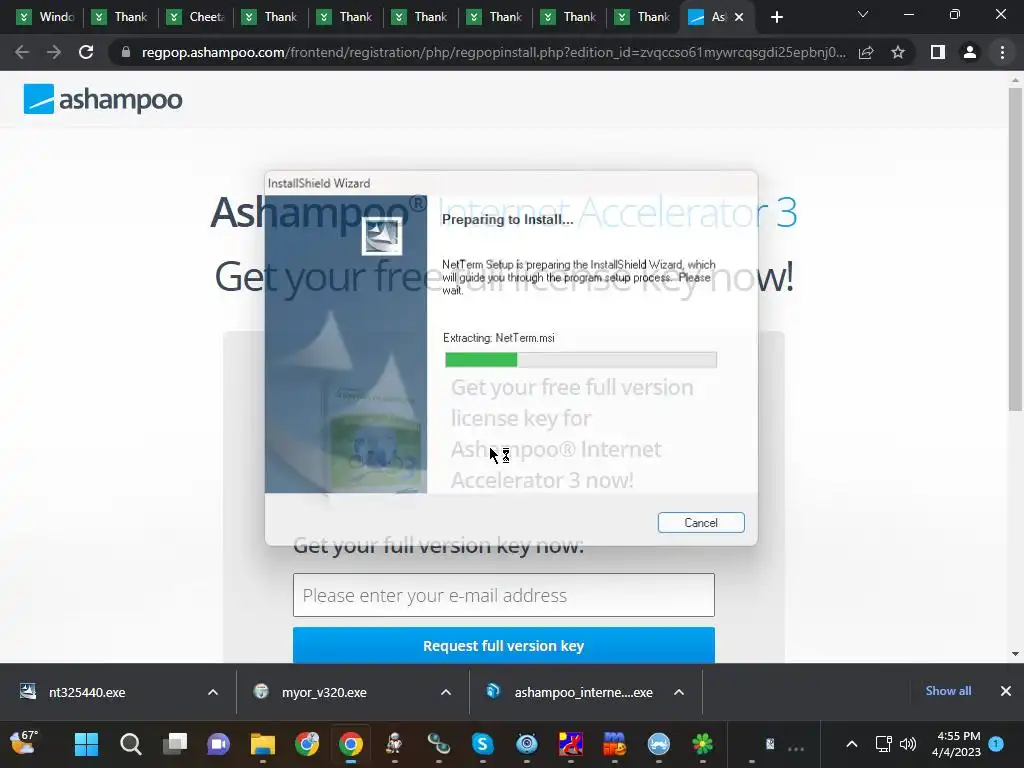Open the weather widget showing 67°

(24, 742)
